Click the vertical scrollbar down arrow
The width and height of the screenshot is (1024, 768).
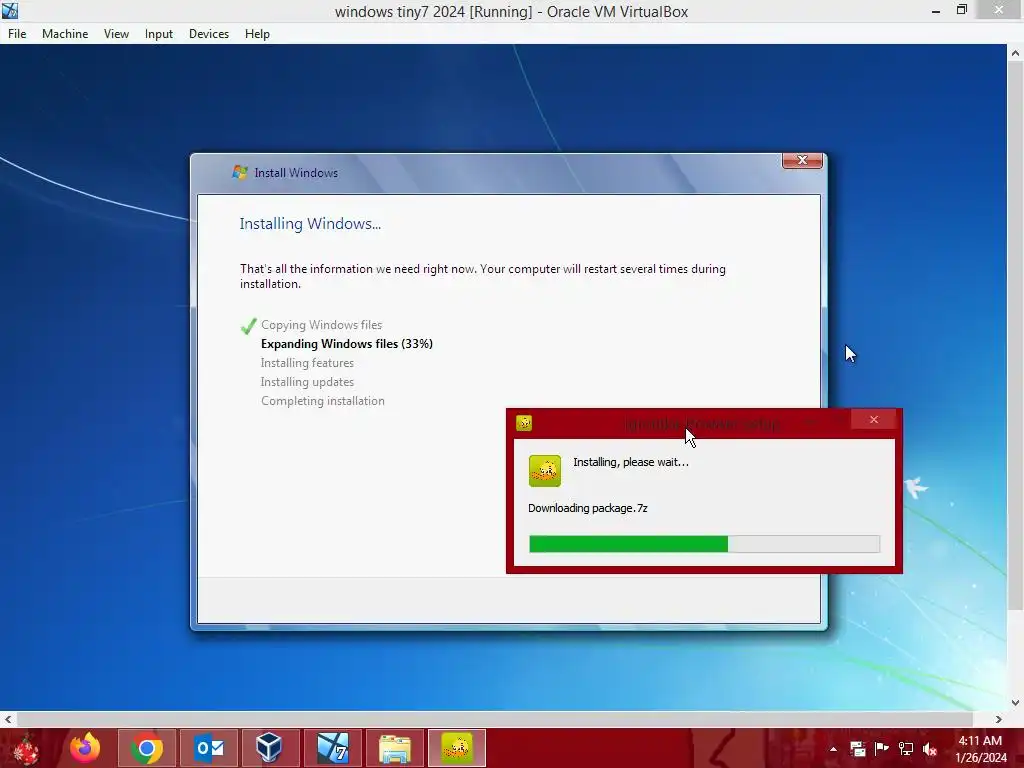(1016, 703)
